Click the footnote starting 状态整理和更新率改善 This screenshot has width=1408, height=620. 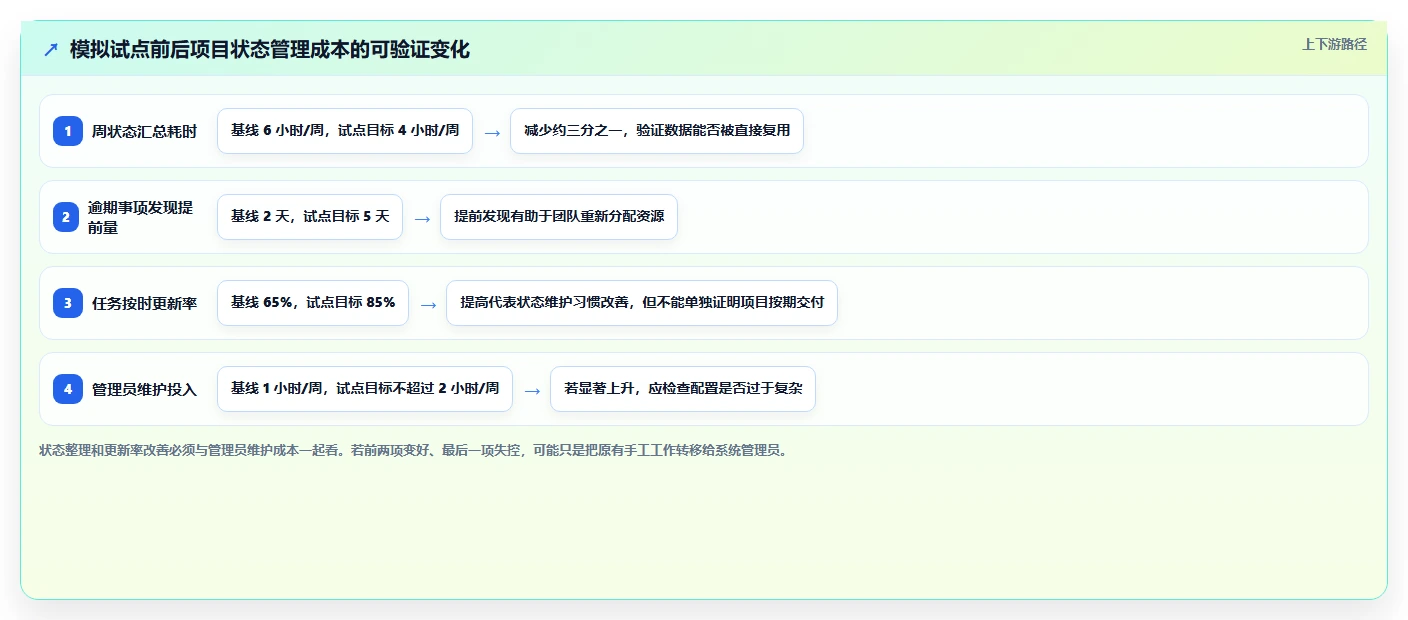[414, 450]
